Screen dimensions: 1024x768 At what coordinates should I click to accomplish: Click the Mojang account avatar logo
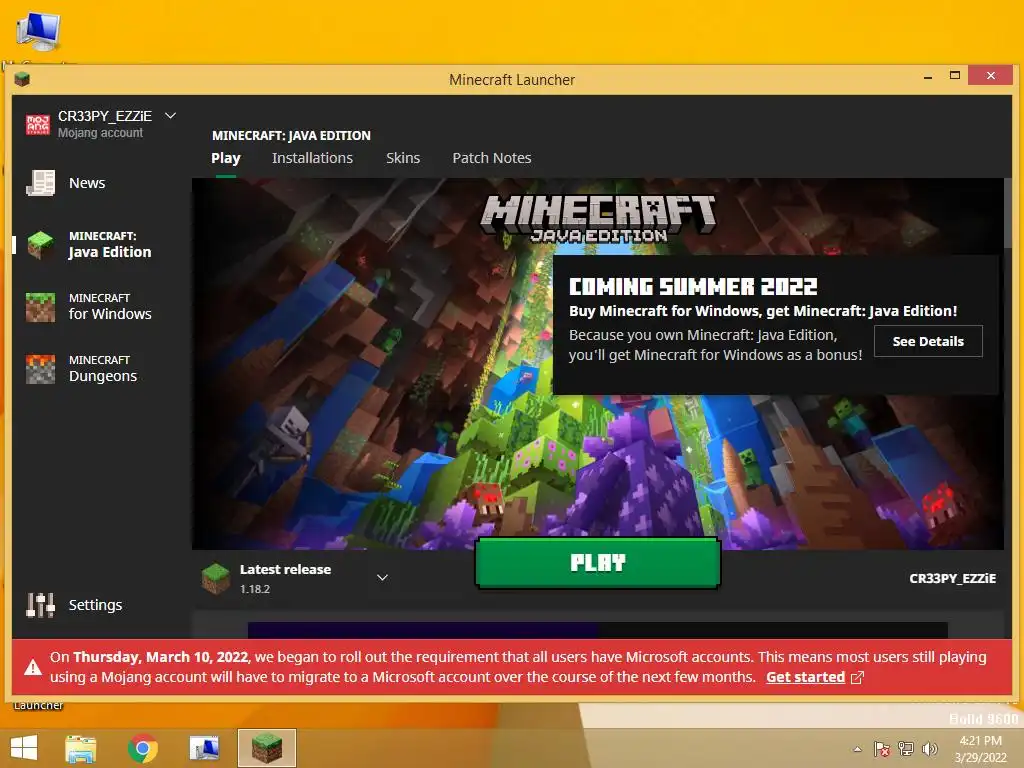coord(38,124)
